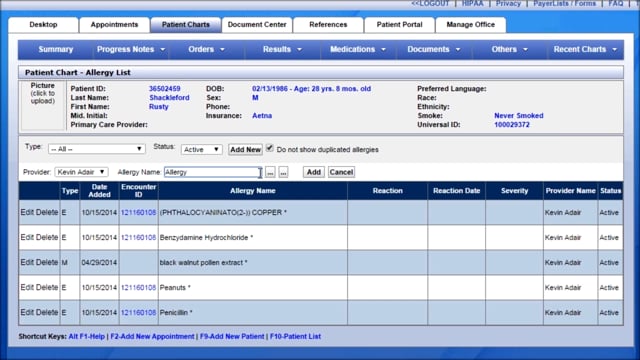The image size is (640, 360).
Task: Click the Add button for allergy
Action: pyautogui.click(x=313, y=172)
